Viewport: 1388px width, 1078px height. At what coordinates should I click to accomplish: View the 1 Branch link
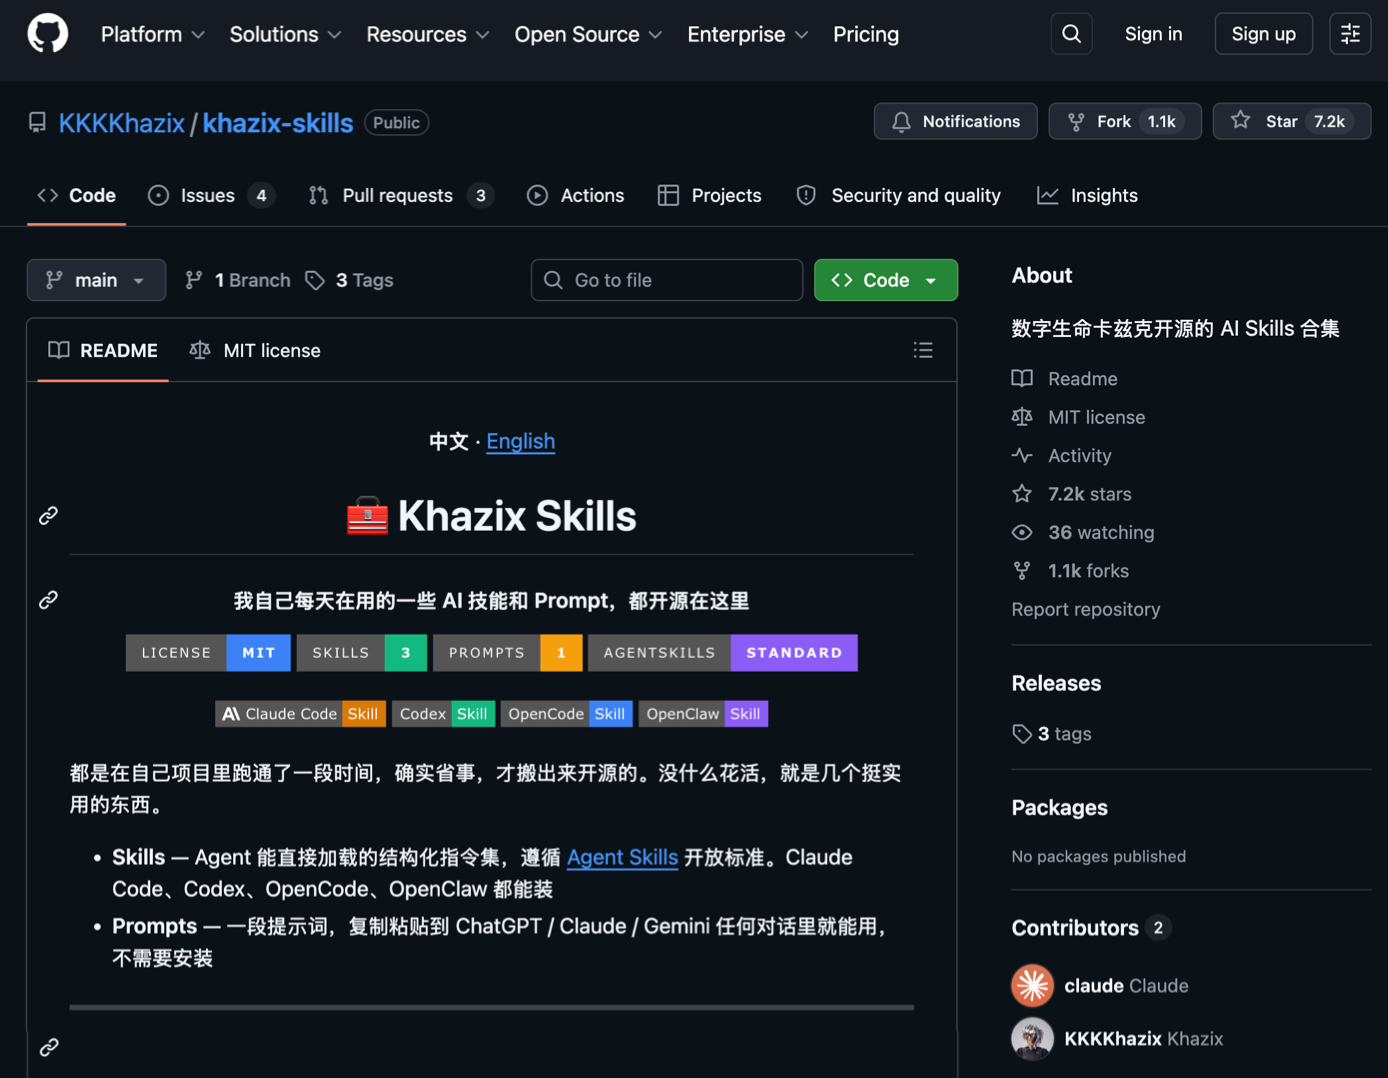(x=238, y=280)
